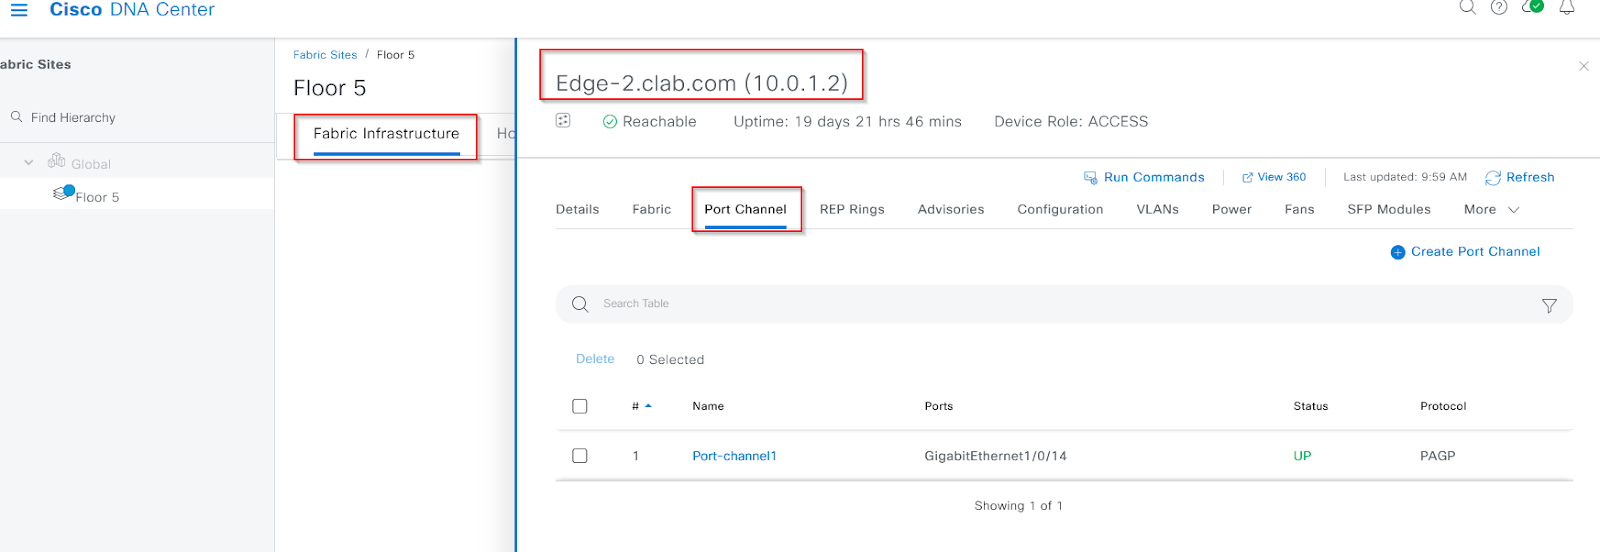Image resolution: width=1600 pixels, height=552 pixels.
Task: Click the Run Commands icon
Action: (x=1091, y=177)
